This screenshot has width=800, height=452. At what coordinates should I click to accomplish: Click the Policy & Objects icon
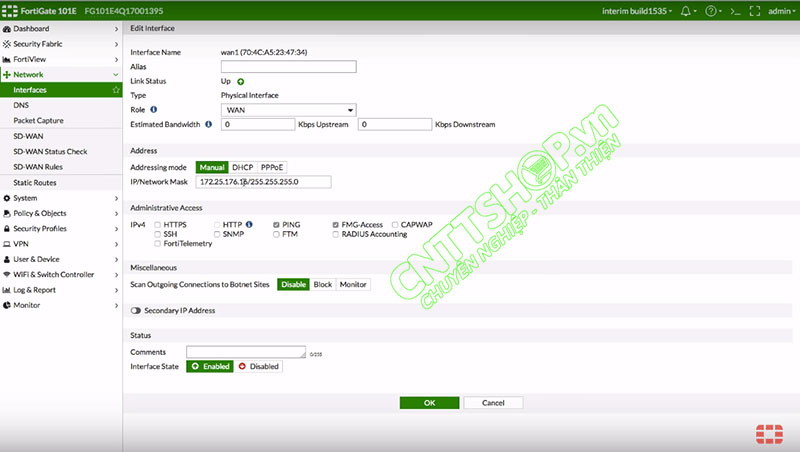pos(7,213)
